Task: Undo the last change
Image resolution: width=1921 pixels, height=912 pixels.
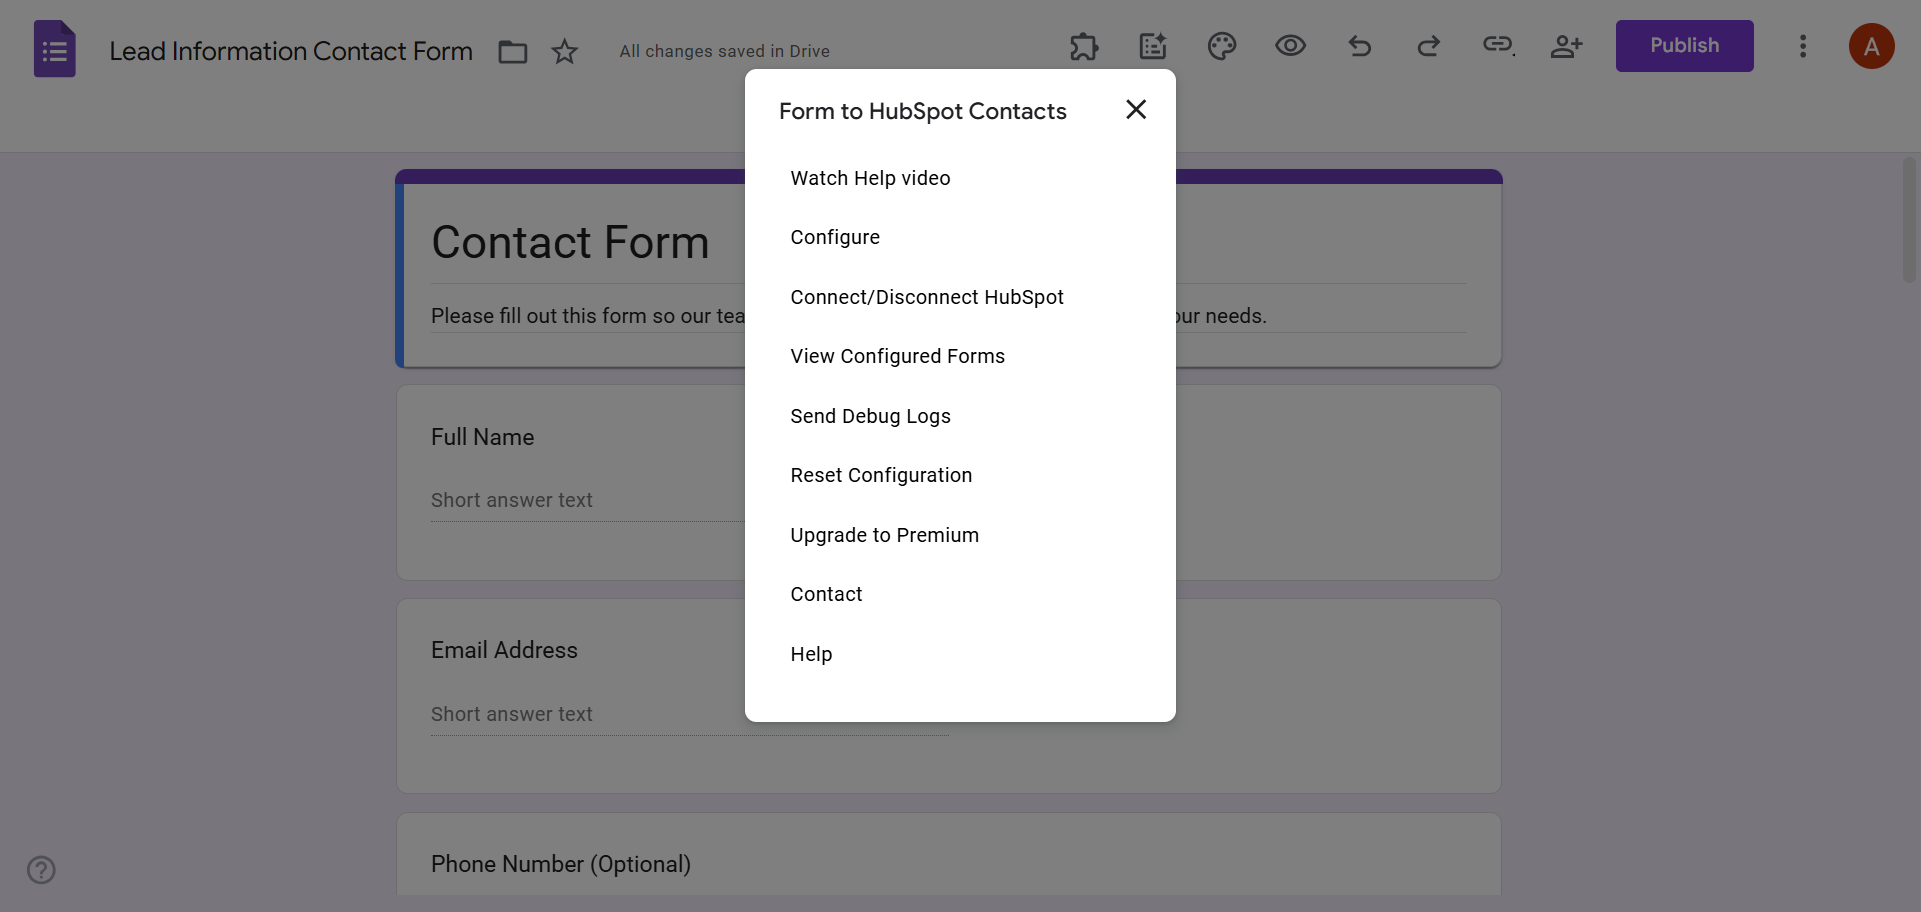Action: tap(1359, 46)
